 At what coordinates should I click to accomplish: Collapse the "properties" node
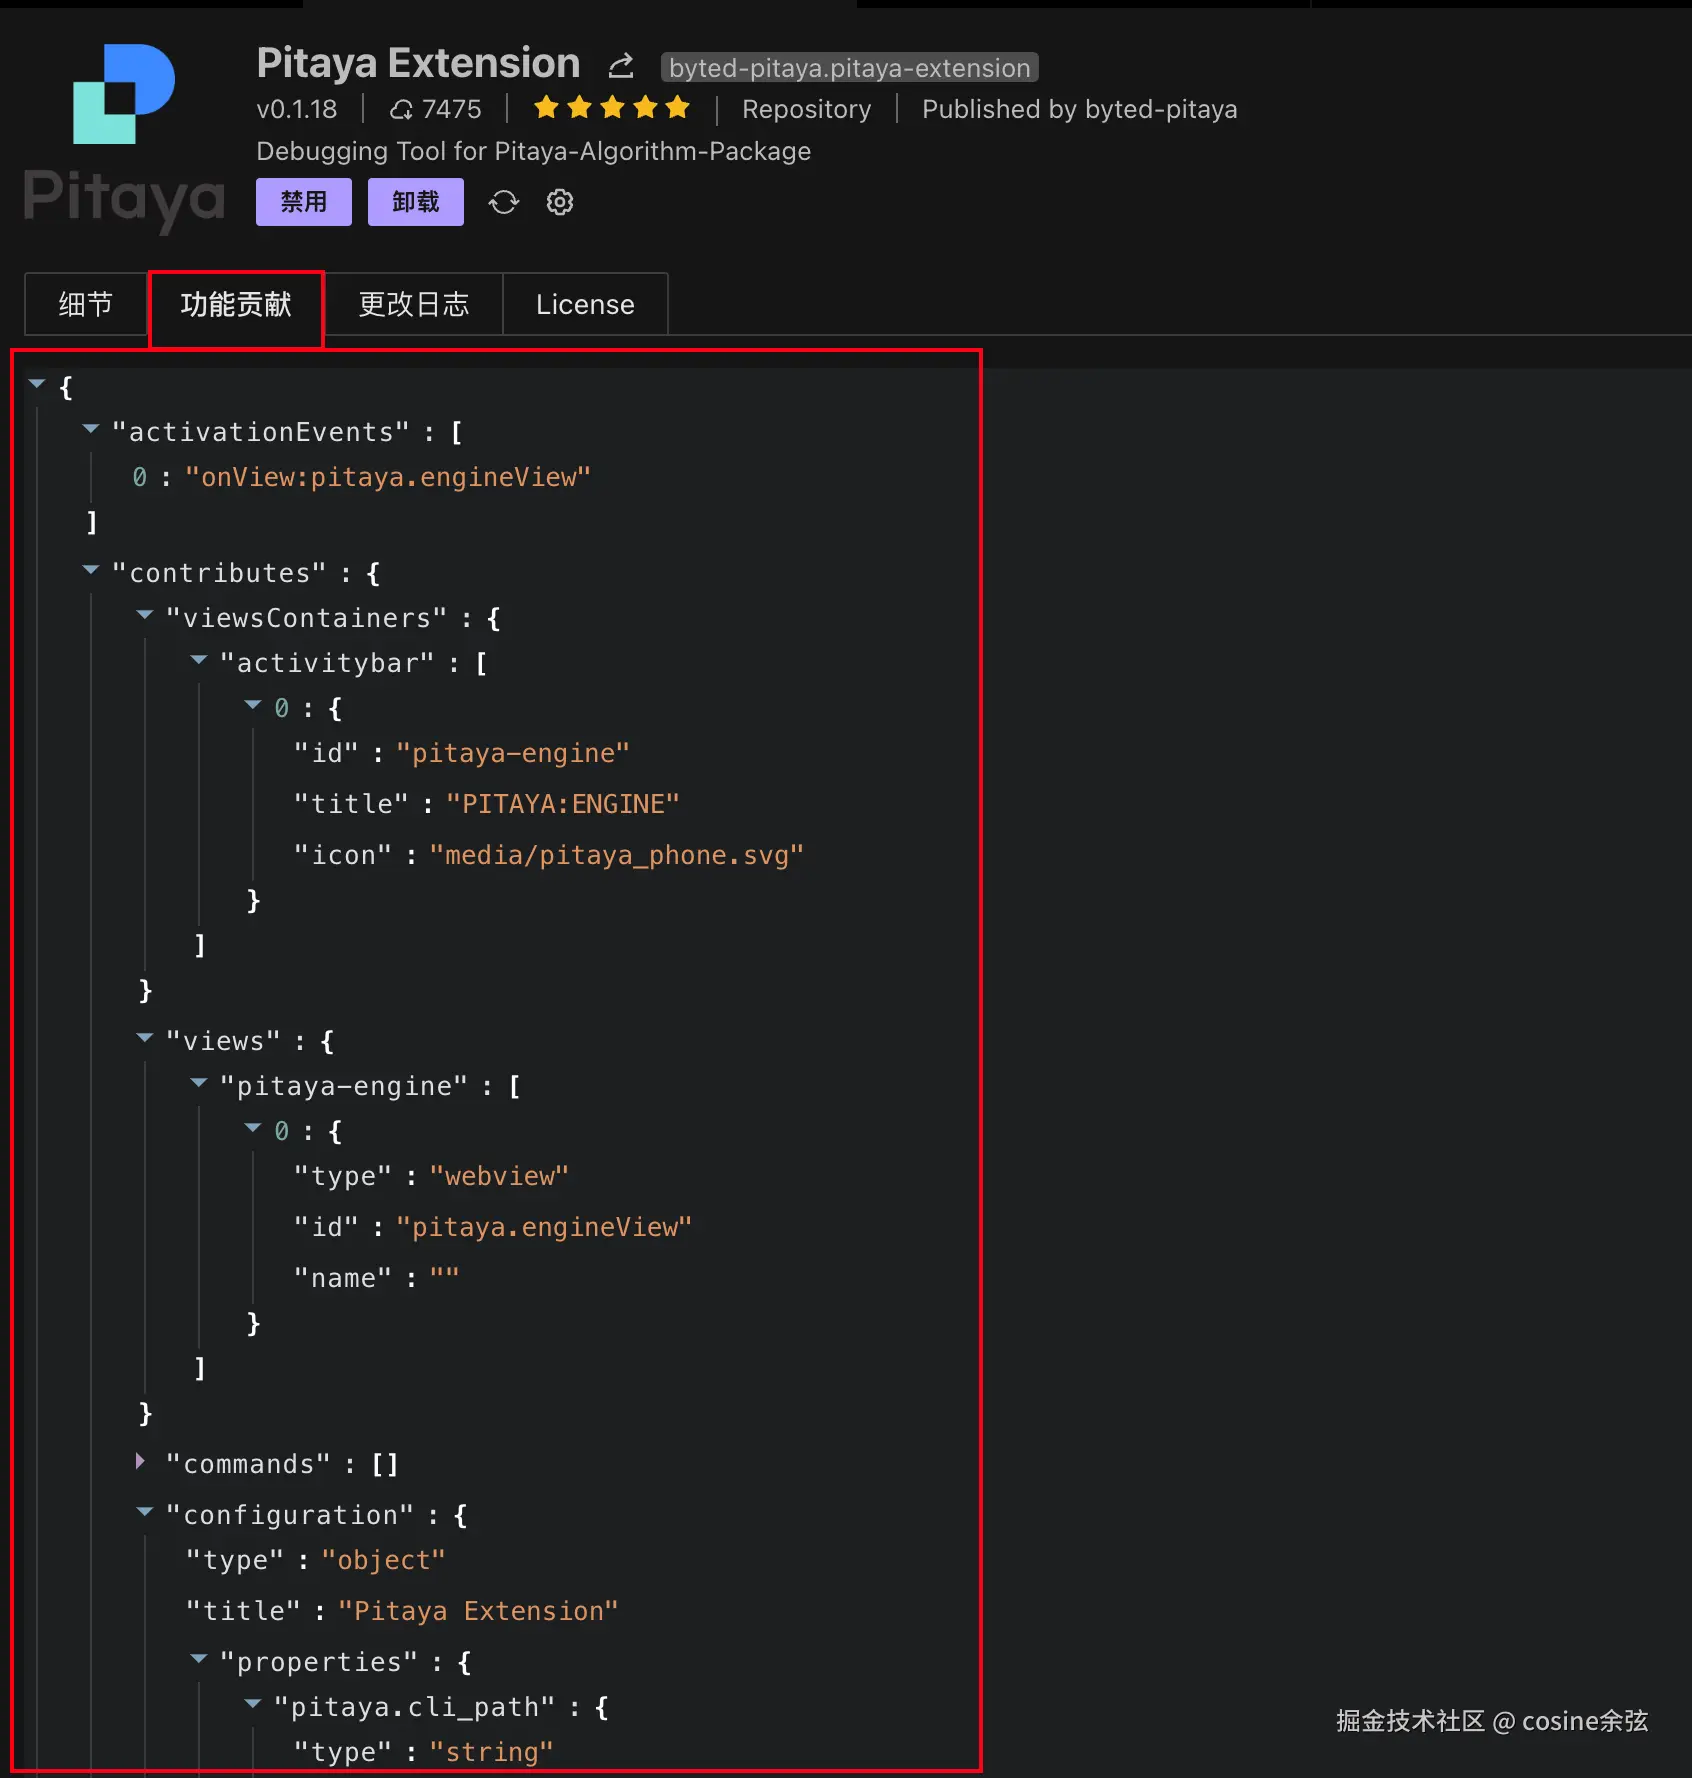pos(199,1660)
